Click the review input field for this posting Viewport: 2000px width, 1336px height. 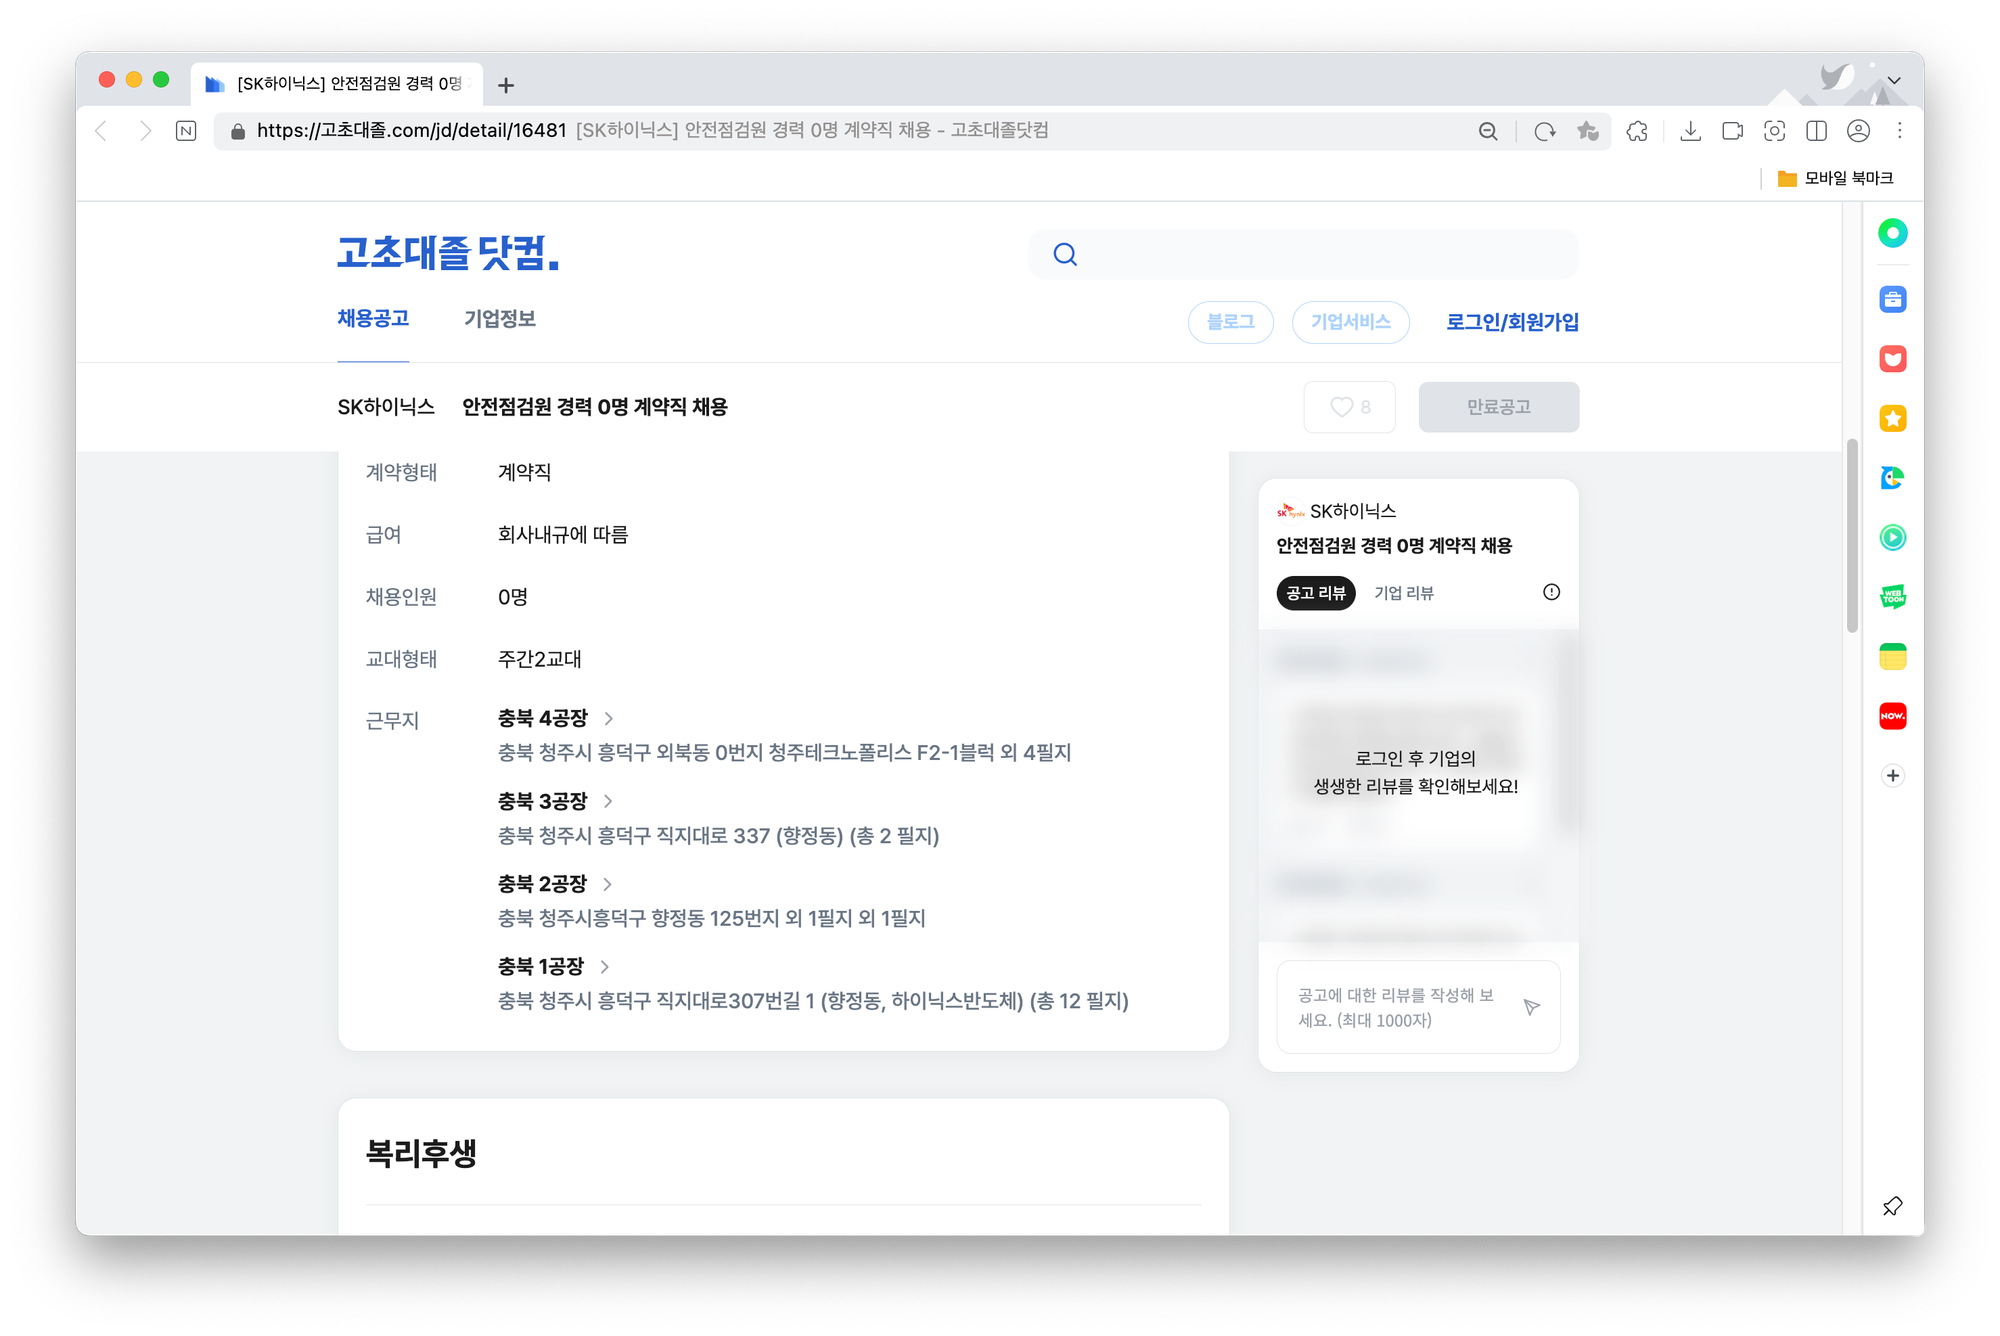pos(1400,1006)
